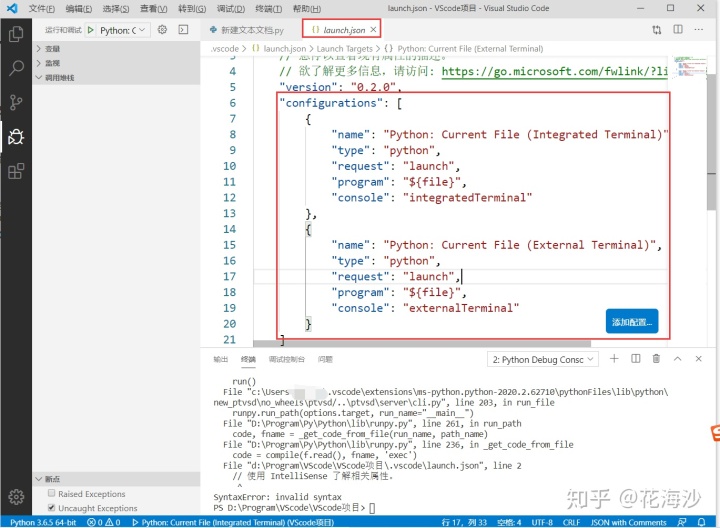Click line 19 "externalTerminal" value in editor

(x=461, y=308)
